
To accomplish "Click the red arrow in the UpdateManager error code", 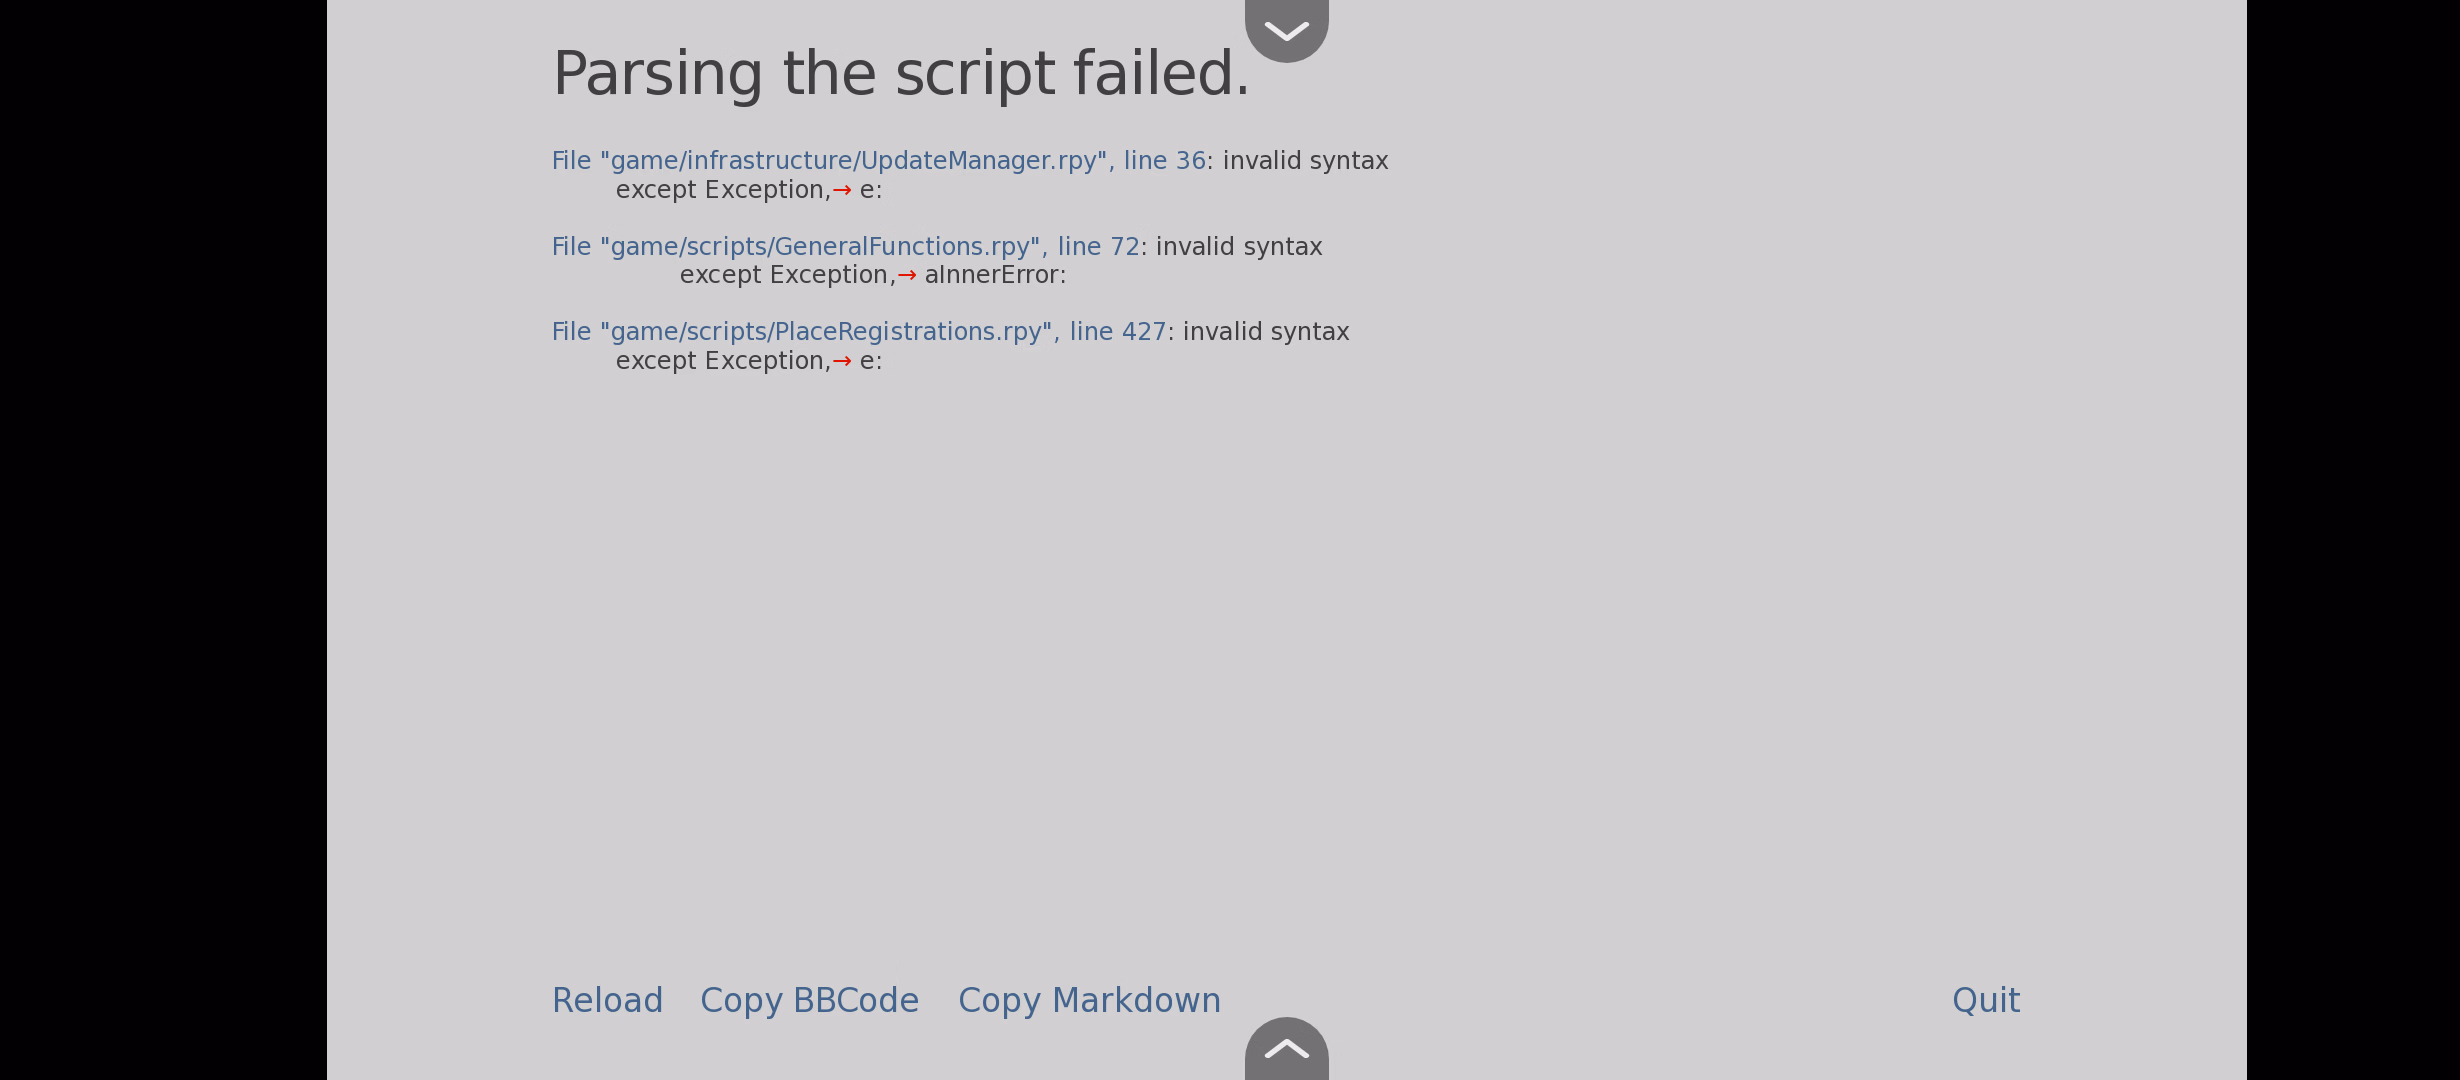I will (842, 191).
